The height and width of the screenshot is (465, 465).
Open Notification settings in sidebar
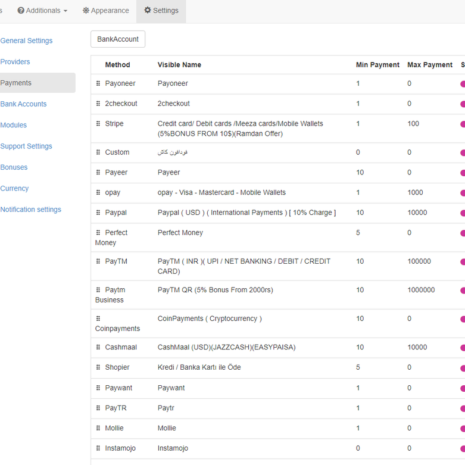[31, 210]
